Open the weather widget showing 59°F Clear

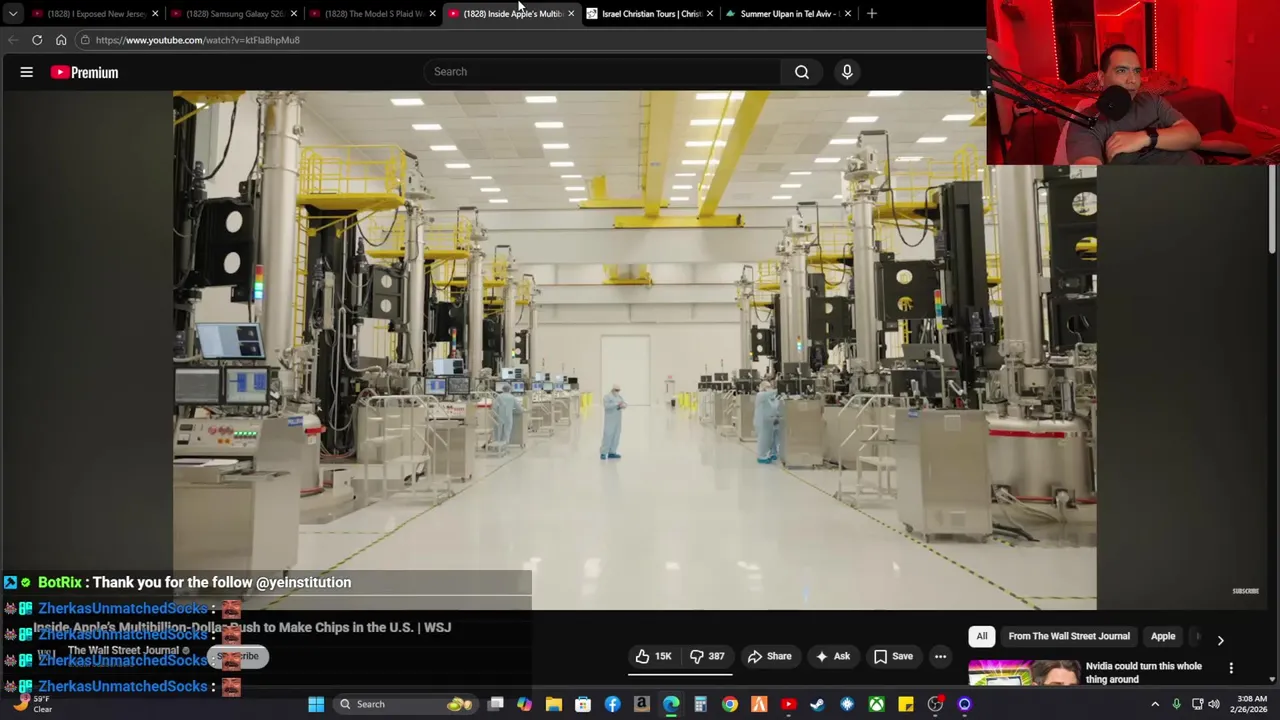30,704
